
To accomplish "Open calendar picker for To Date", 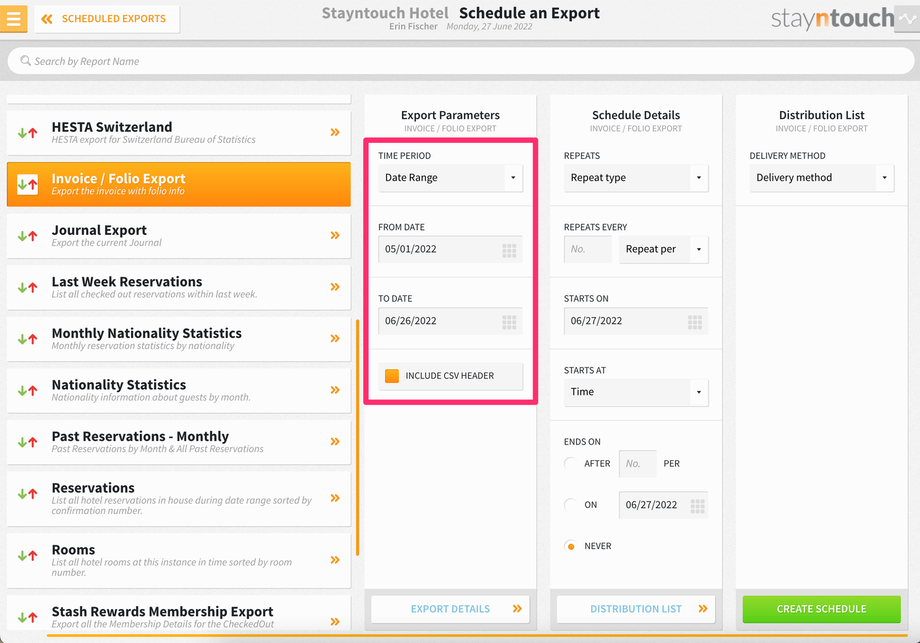I will (x=509, y=322).
